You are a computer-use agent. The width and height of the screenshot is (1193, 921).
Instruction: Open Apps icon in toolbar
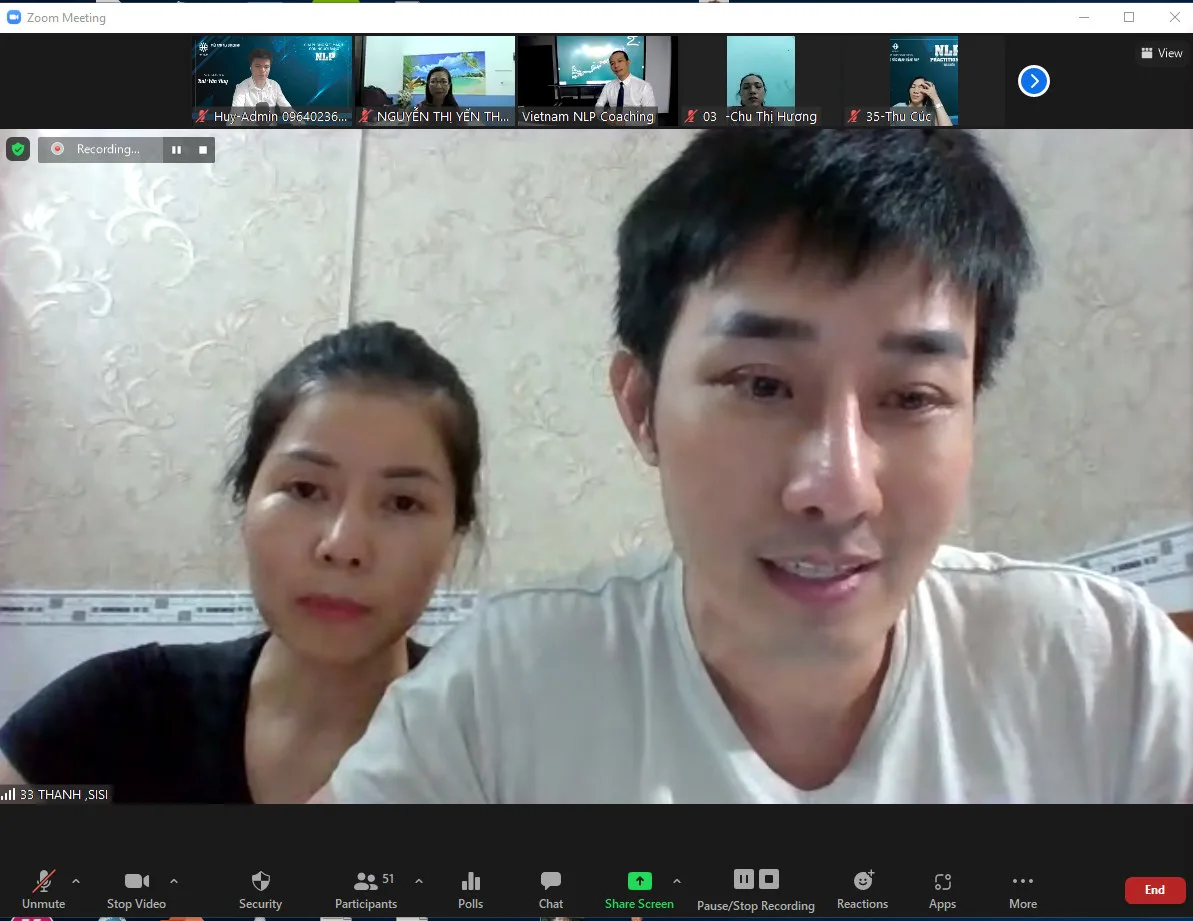(x=942, y=889)
